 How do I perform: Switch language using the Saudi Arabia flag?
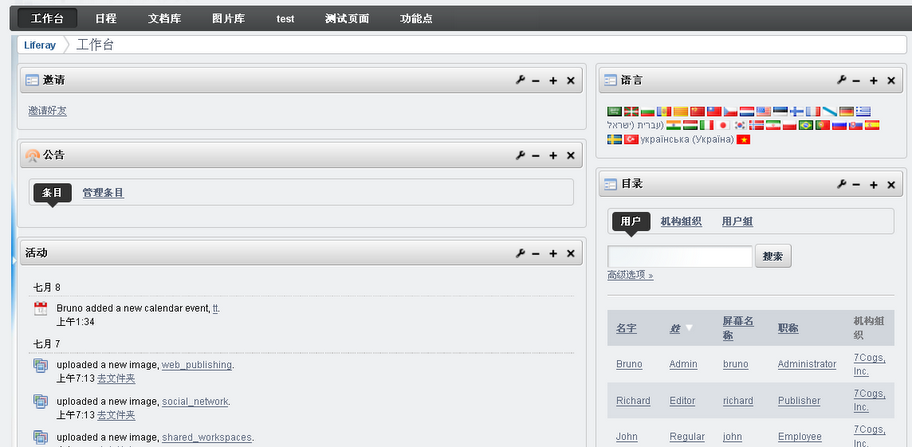pos(614,112)
